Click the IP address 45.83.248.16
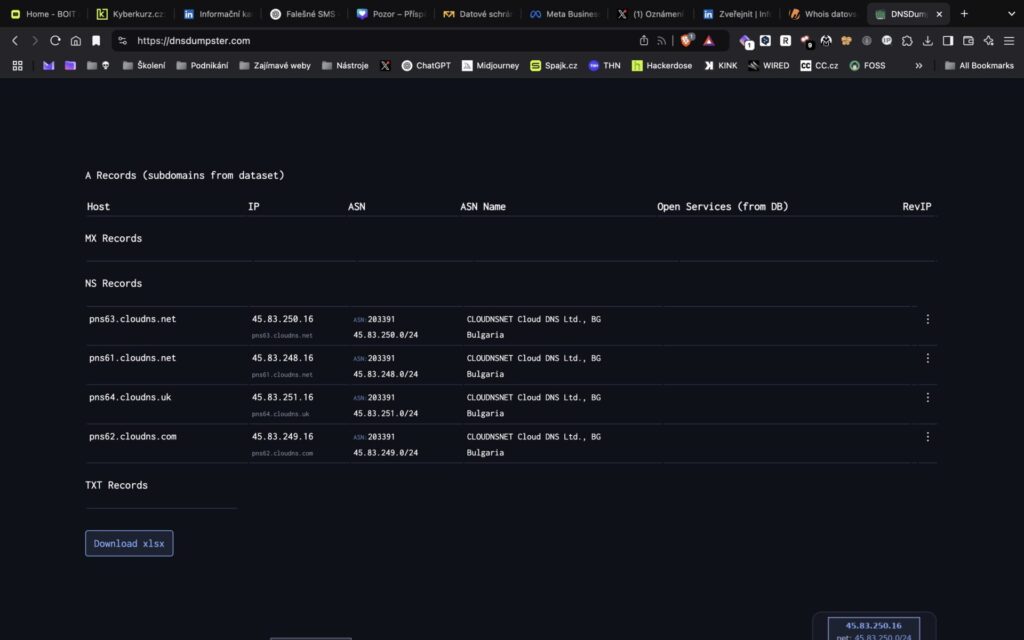This screenshot has width=1024, height=640. [x=283, y=358]
